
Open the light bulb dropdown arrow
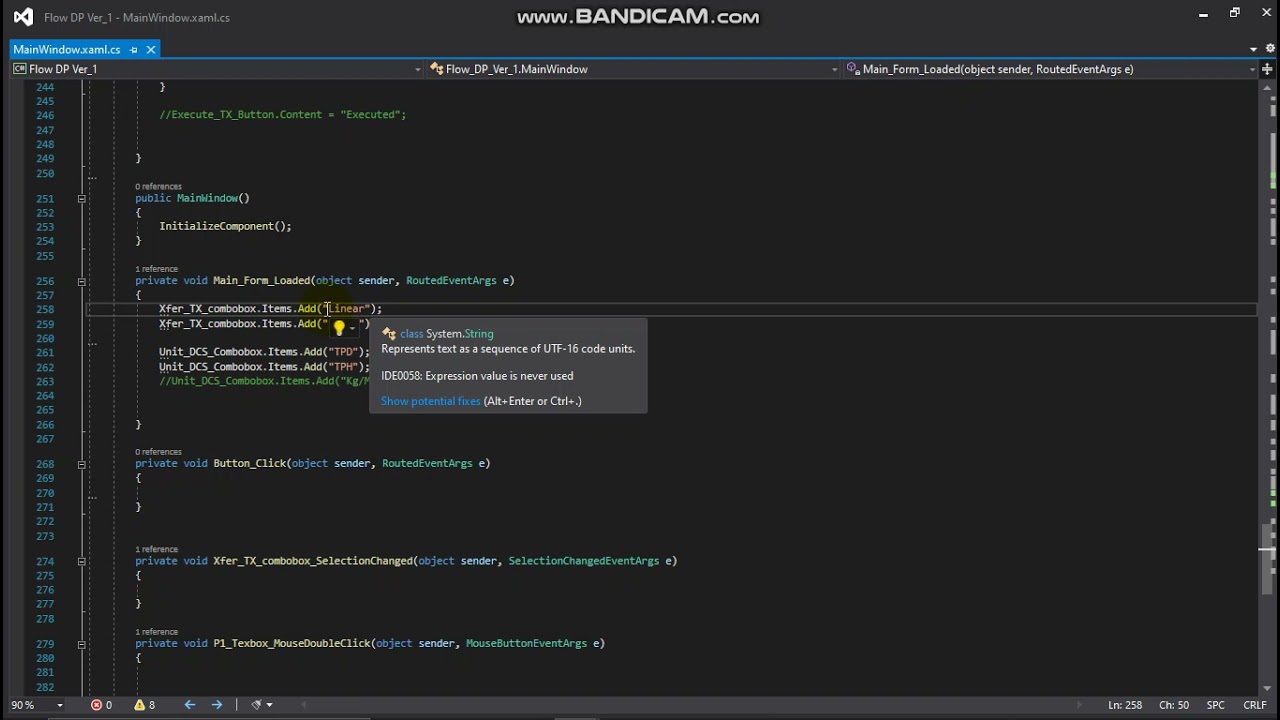(352, 327)
